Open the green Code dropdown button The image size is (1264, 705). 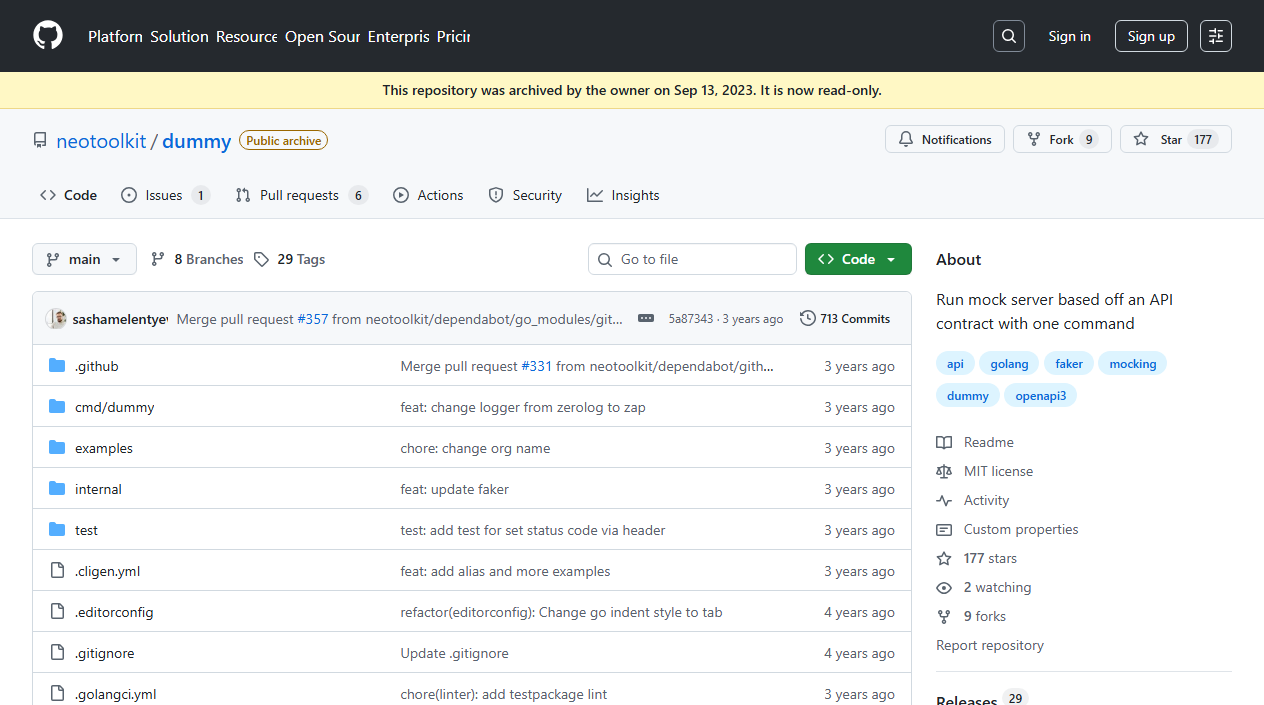[x=858, y=259]
